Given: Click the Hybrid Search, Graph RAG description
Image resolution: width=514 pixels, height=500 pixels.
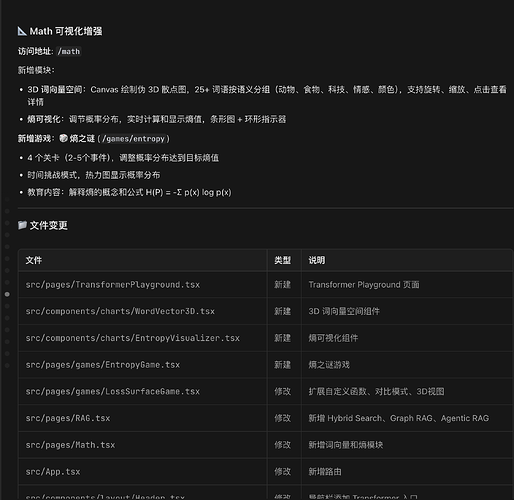Looking at the screenshot, I should (399, 418).
